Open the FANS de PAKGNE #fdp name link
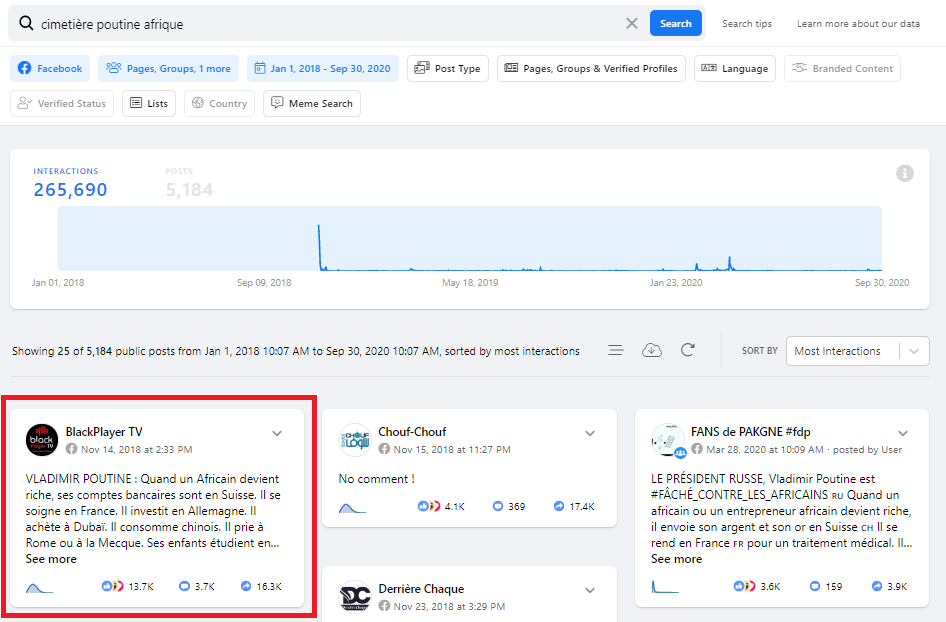The image size is (946, 622). pyautogui.click(x=751, y=432)
